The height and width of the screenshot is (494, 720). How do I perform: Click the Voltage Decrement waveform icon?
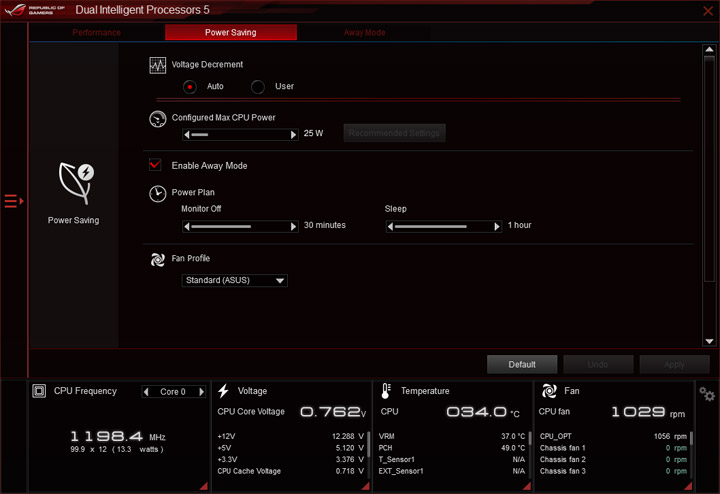point(158,66)
